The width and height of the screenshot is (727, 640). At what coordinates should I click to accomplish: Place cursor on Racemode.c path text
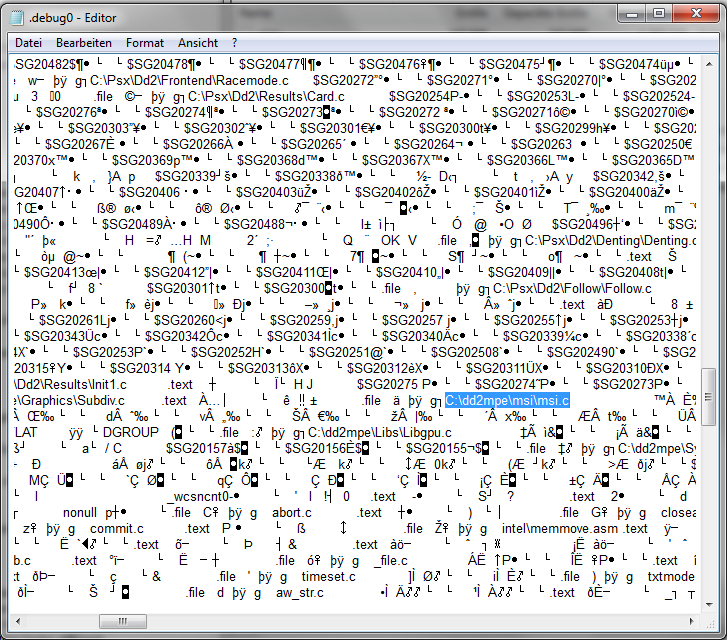(174, 80)
